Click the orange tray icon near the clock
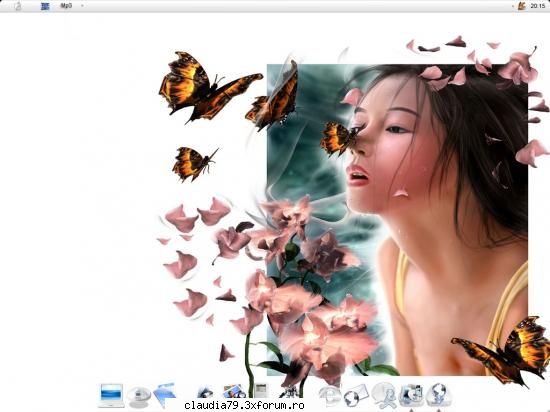 (522, 6)
